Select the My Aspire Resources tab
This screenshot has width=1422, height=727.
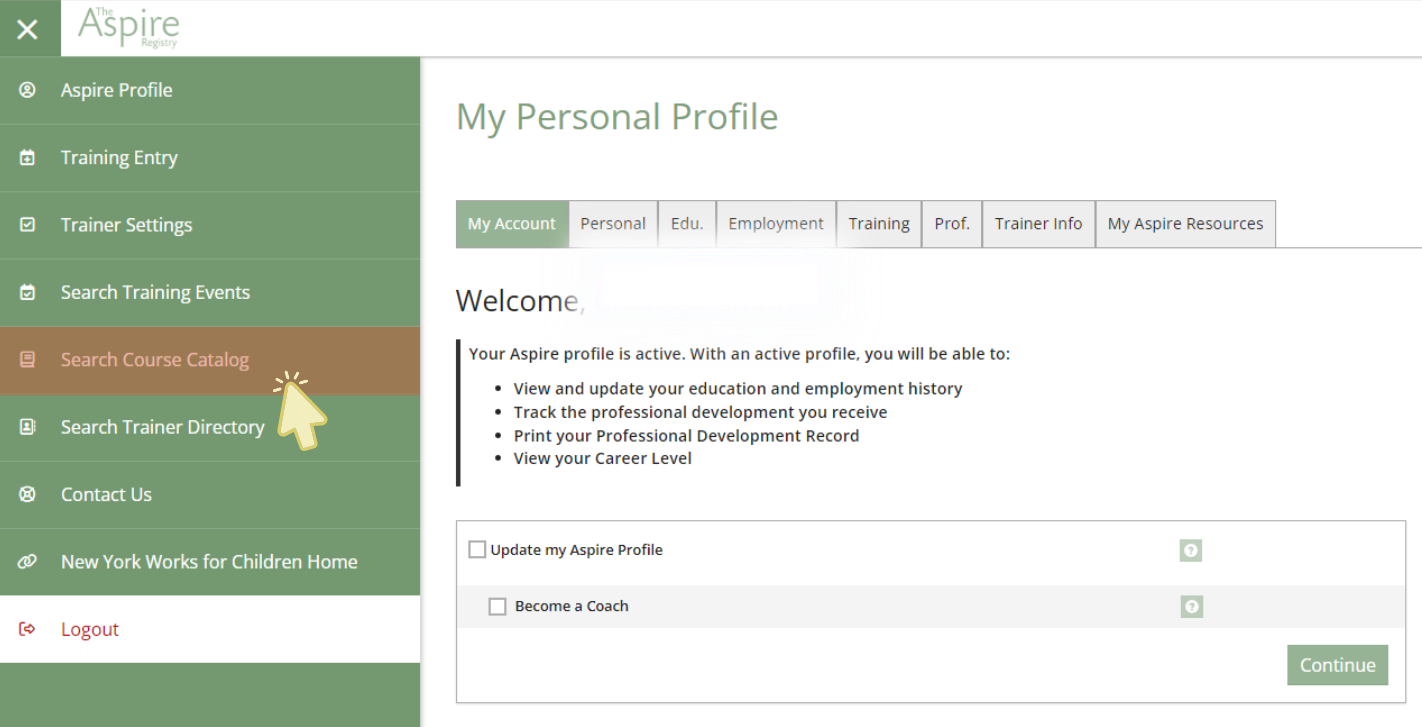click(x=1185, y=224)
